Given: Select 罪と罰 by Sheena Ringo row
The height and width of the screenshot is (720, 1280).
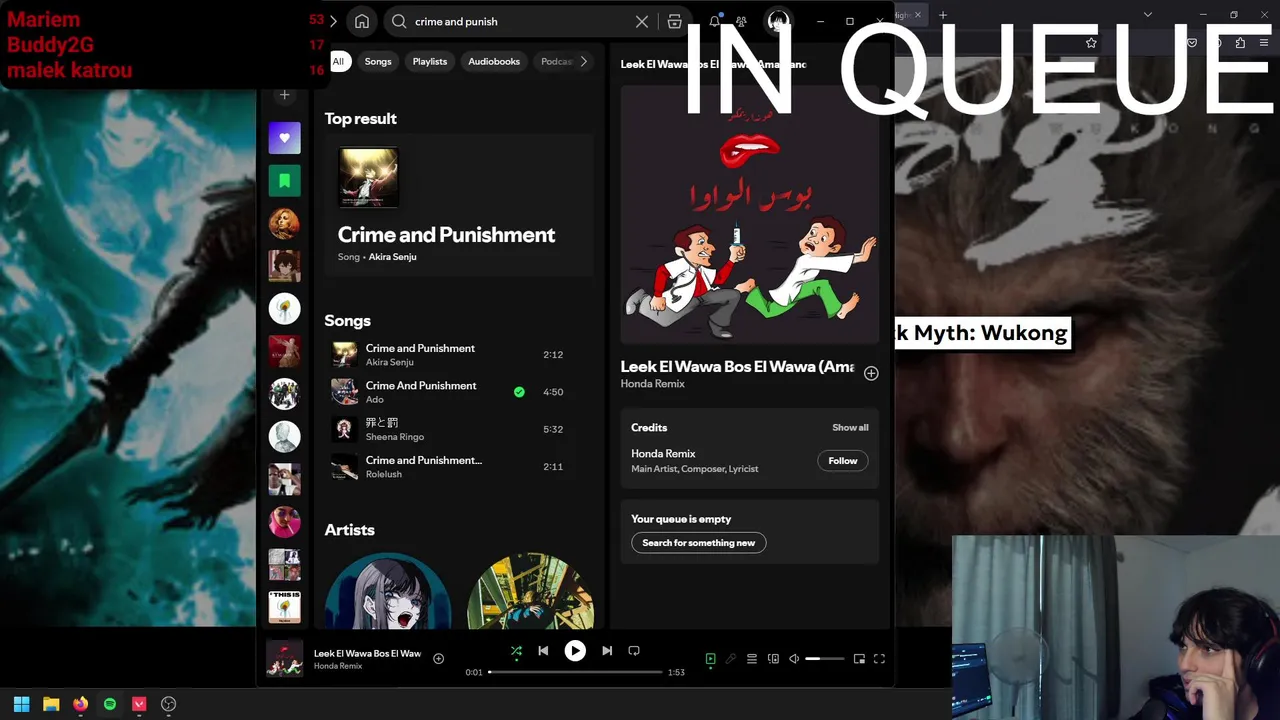Looking at the screenshot, I should tap(459, 430).
